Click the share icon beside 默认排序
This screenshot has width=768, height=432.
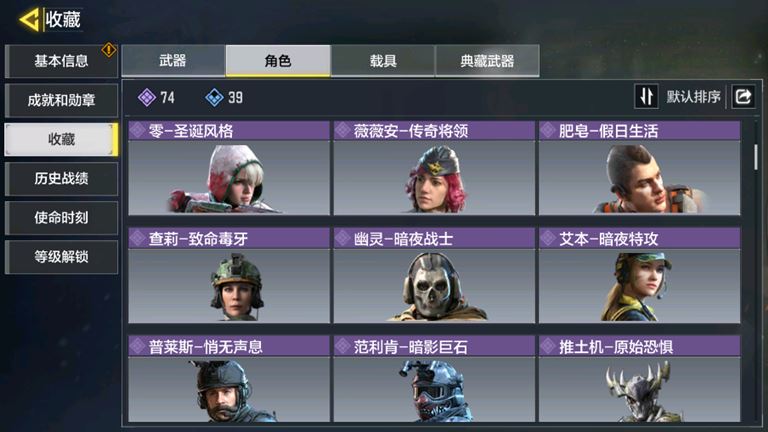pos(743,96)
